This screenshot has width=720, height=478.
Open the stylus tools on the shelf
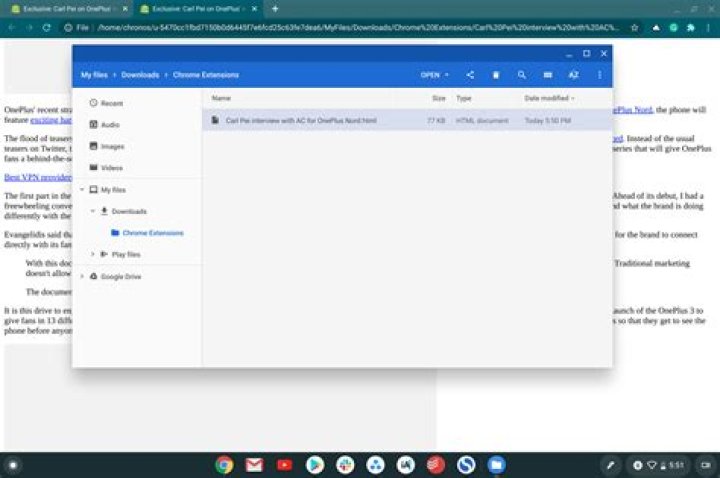[610, 465]
